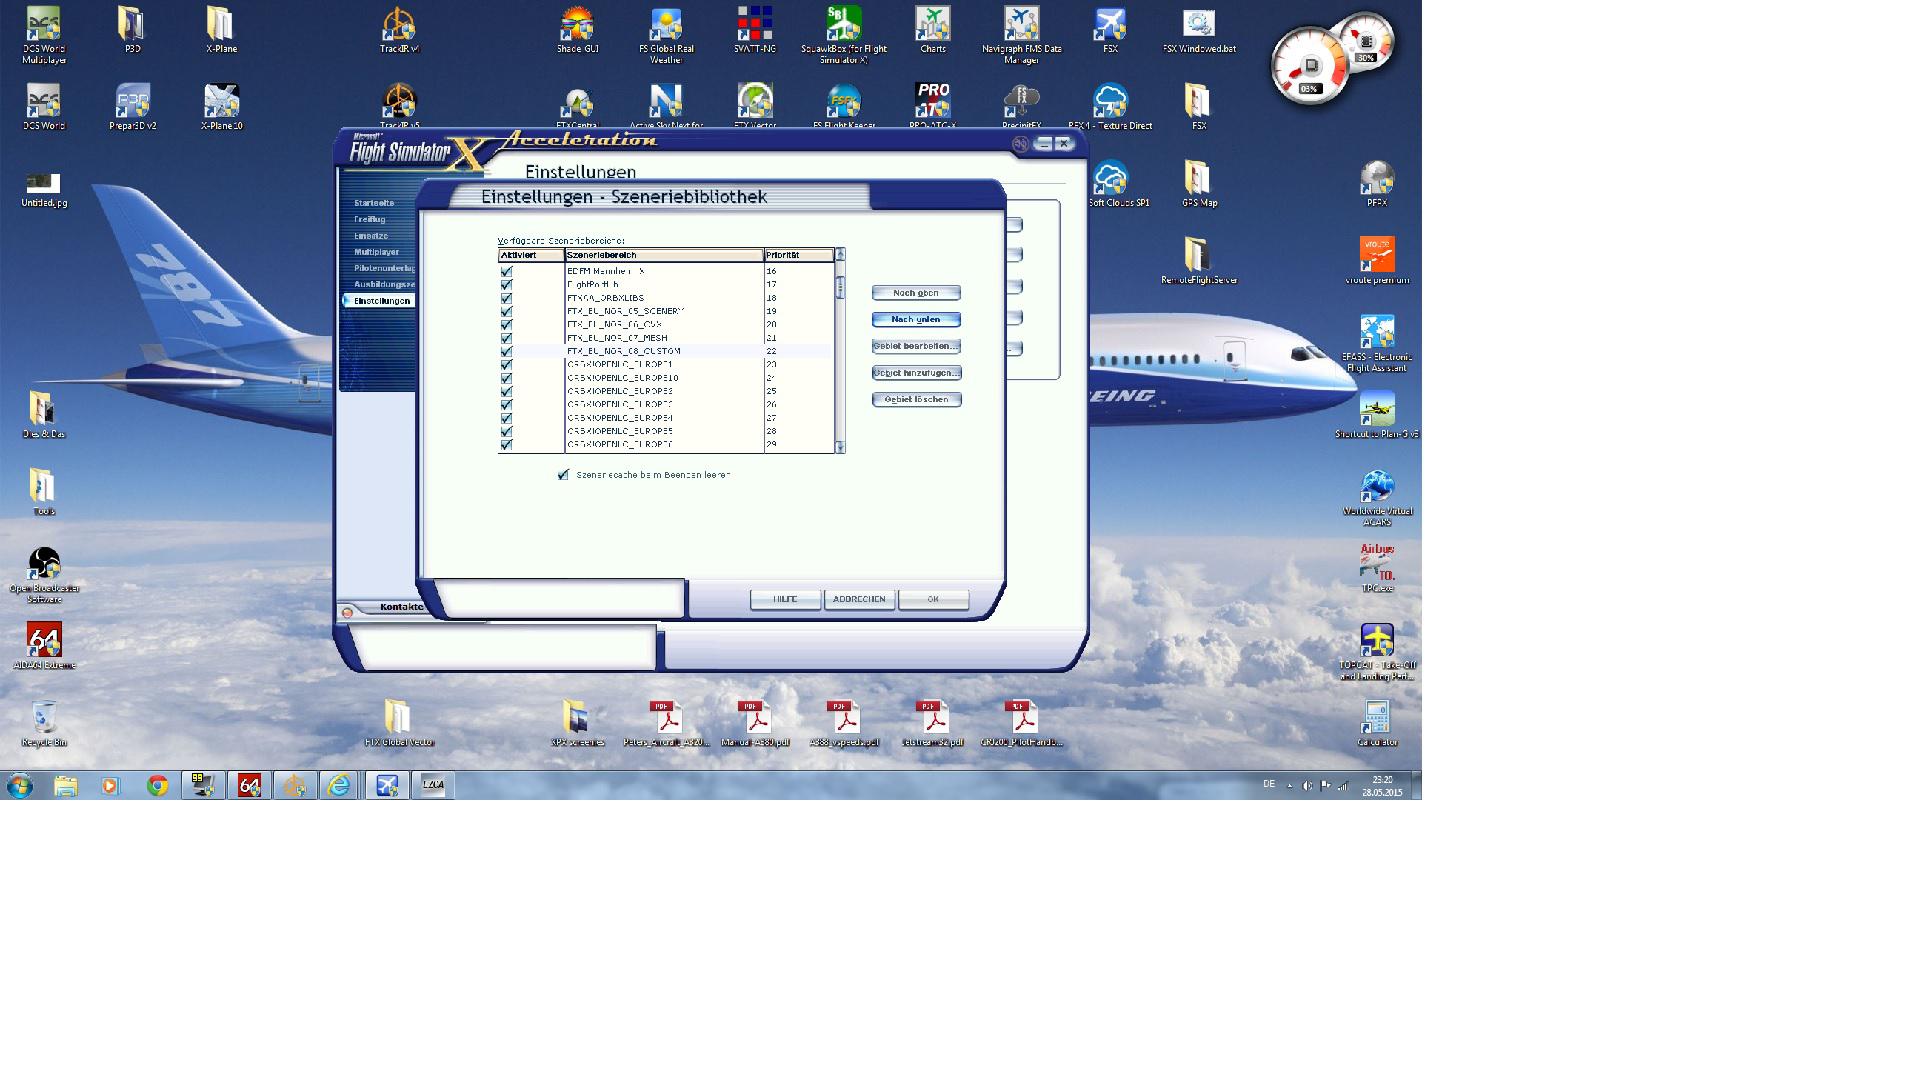Uncheck the FTX_EU_NOR_05_SCENERY row checkbox
Screen dimensions: 1920x1080
coord(506,311)
